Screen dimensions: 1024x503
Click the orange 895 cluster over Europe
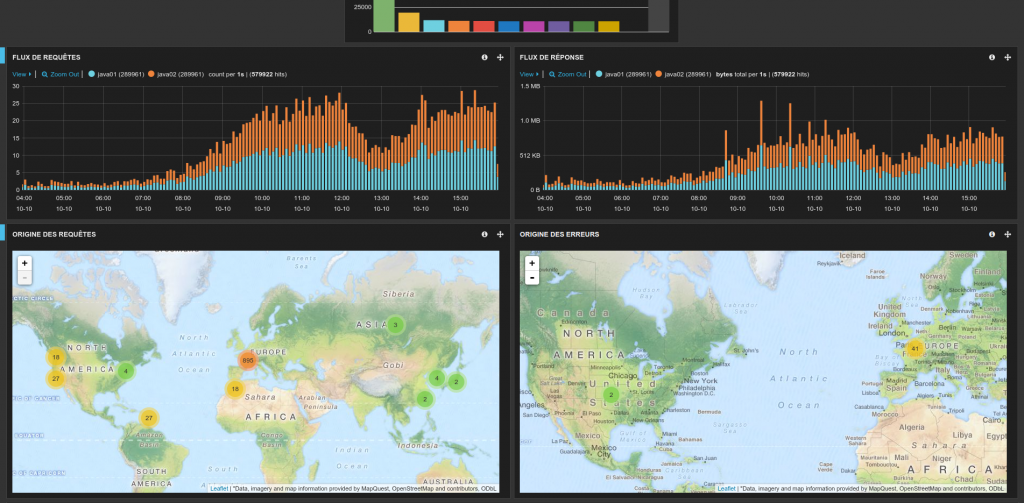(x=247, y=361)
